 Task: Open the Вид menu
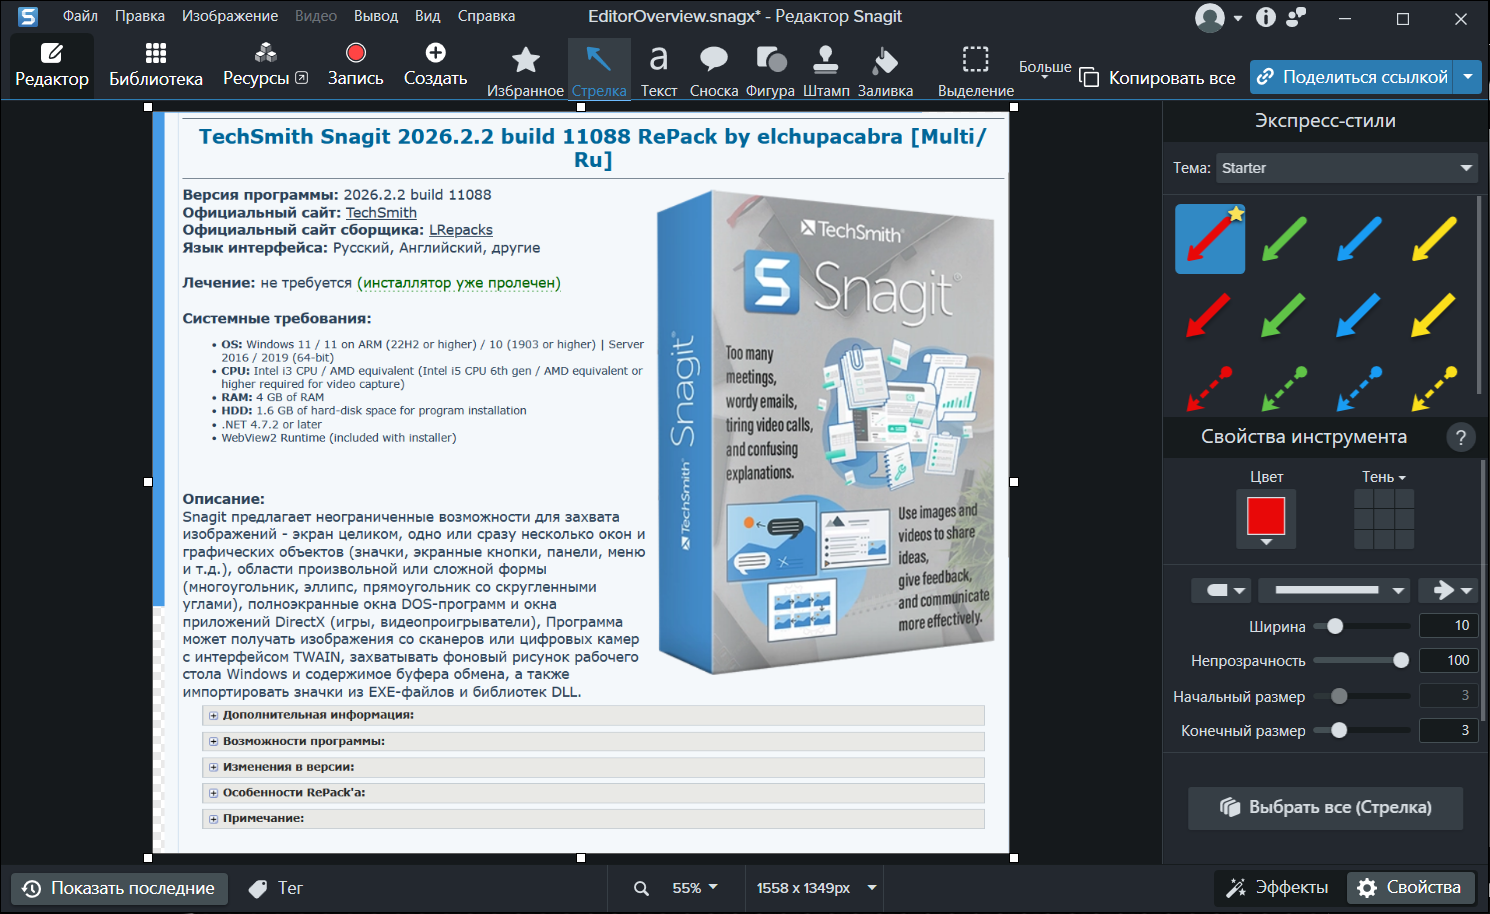click(x=428, y=16)
